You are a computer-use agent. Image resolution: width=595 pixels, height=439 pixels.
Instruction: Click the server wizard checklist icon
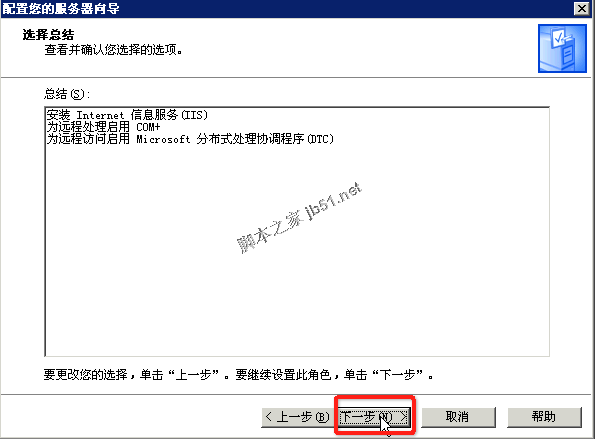pos(562,48)
